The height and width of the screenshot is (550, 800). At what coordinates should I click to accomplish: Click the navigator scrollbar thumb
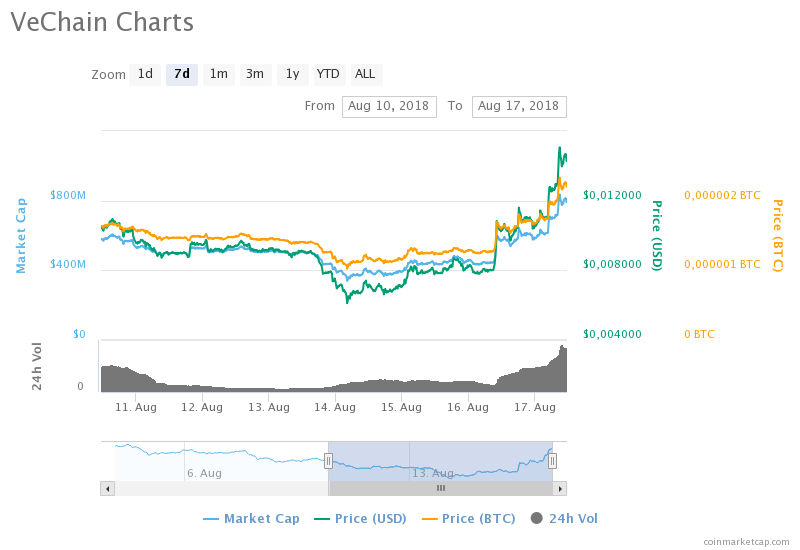point(441,489)
